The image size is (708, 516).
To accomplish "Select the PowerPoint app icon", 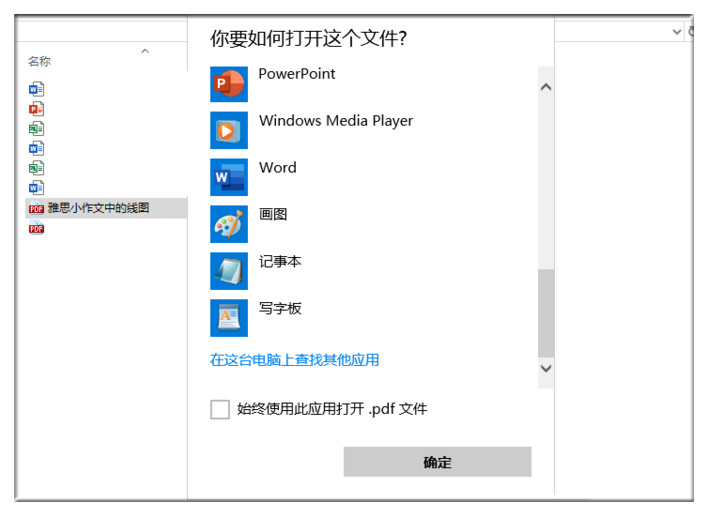I will 229,84.
